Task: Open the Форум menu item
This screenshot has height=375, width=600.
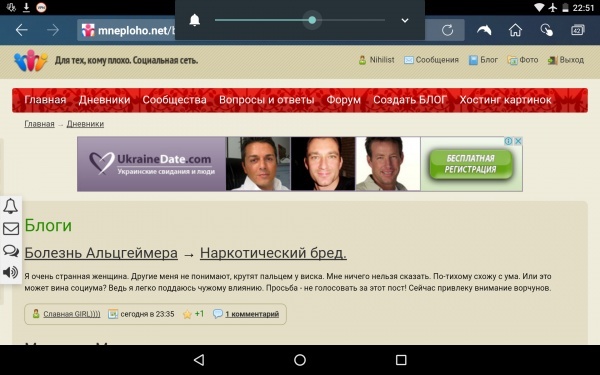Action: pos(344,100)
